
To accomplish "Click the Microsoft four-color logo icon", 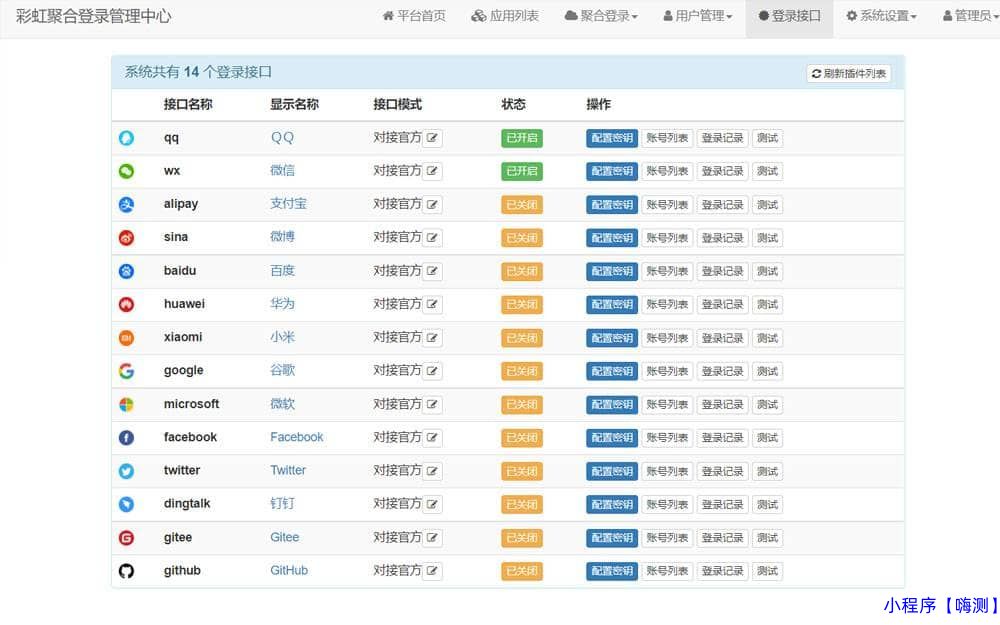I will pos(126,404).
